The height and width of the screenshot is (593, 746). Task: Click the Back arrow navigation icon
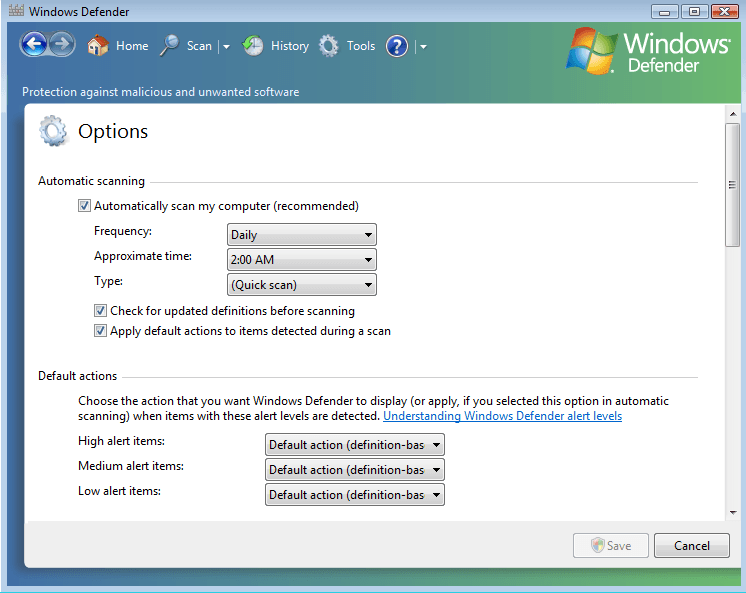click(x=33, y=45)
